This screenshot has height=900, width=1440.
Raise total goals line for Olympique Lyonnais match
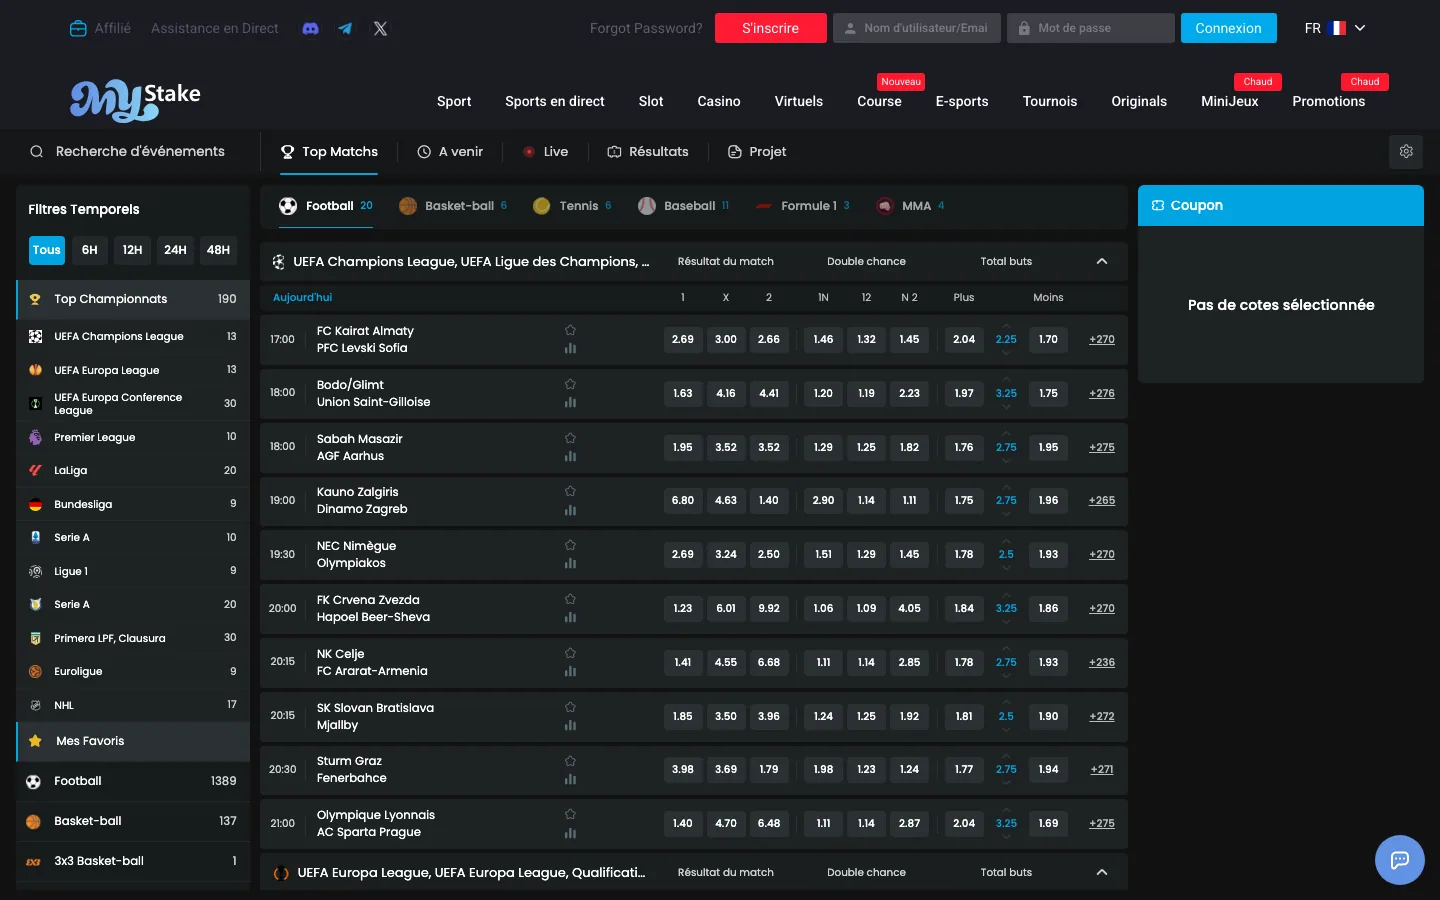click(x=1006, y=810)
